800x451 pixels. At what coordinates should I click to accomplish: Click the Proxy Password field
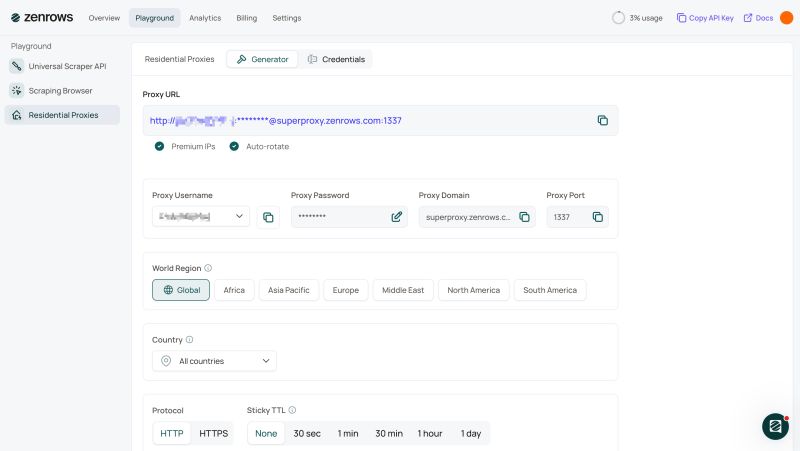349,216
